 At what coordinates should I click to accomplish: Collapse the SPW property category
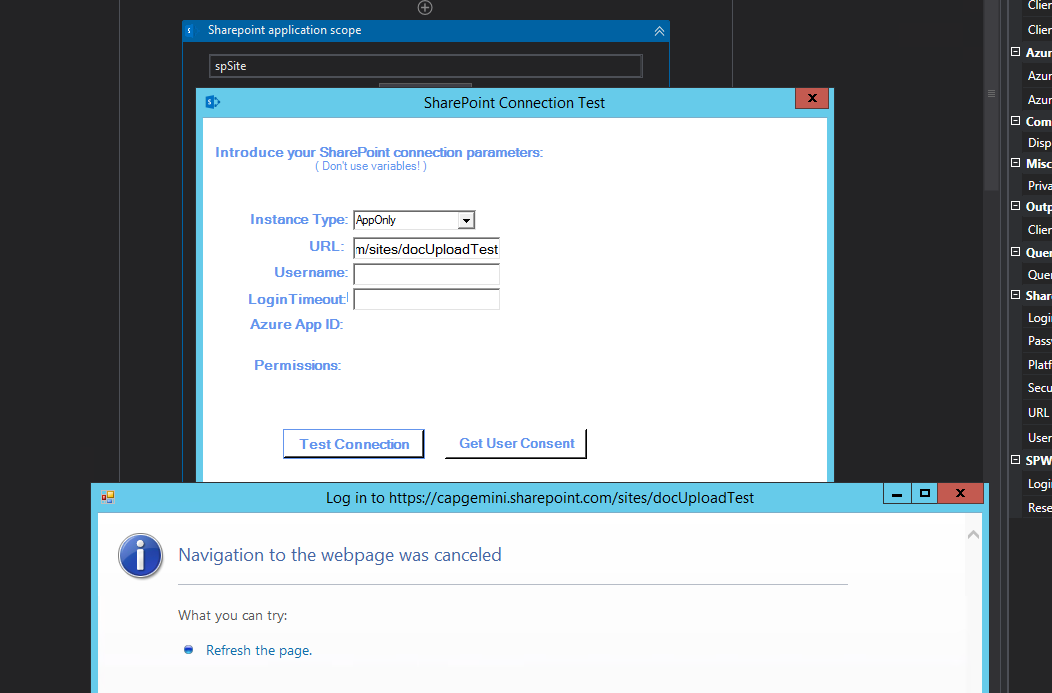[x=1016, y=460]
